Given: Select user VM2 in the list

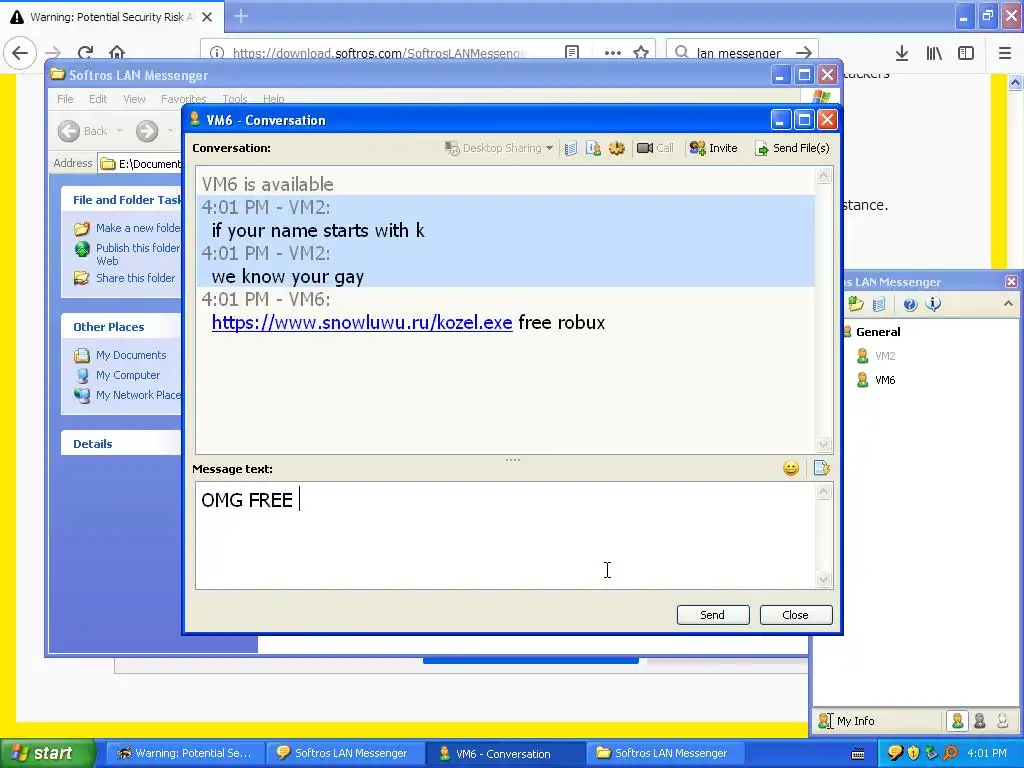Looking at the screenshot, I should tap(884, 356).
